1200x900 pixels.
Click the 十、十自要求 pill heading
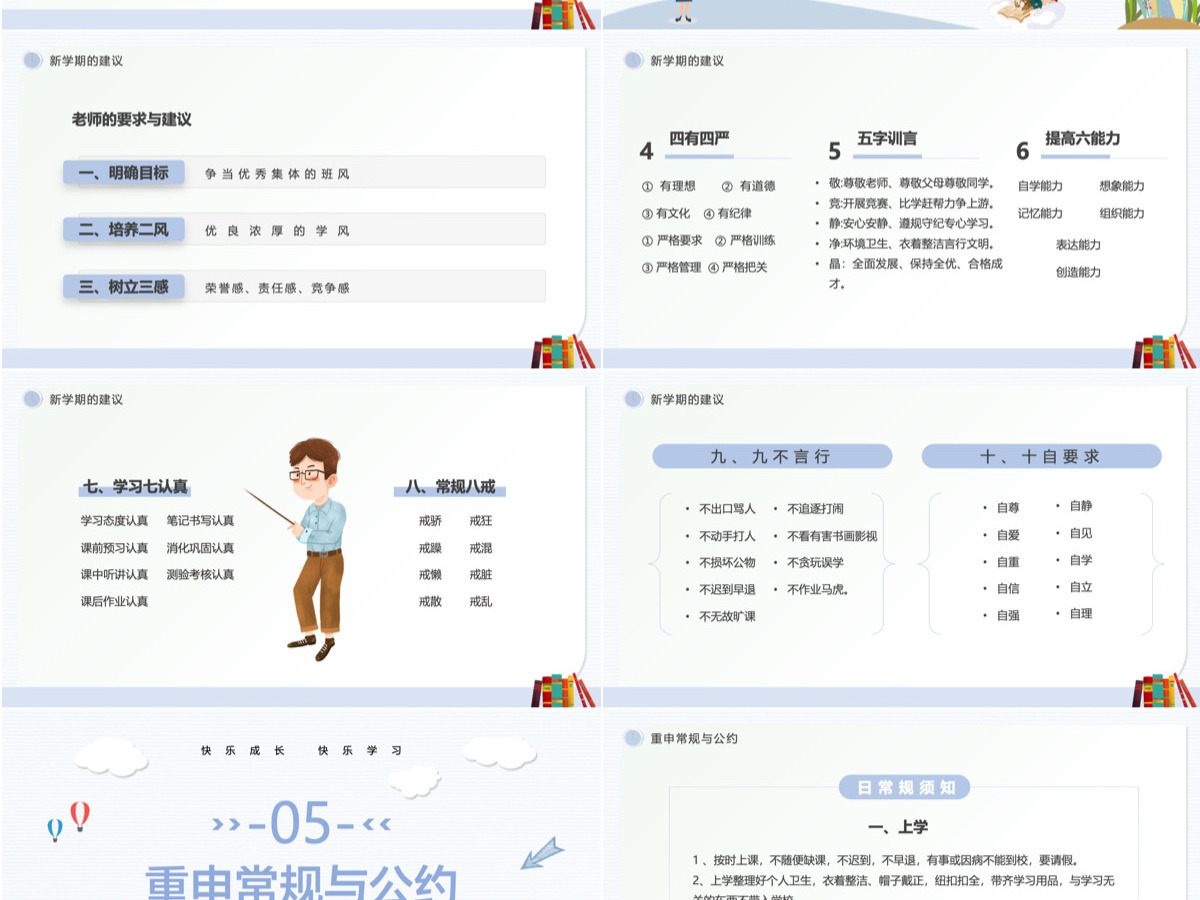pos(1041,456)
